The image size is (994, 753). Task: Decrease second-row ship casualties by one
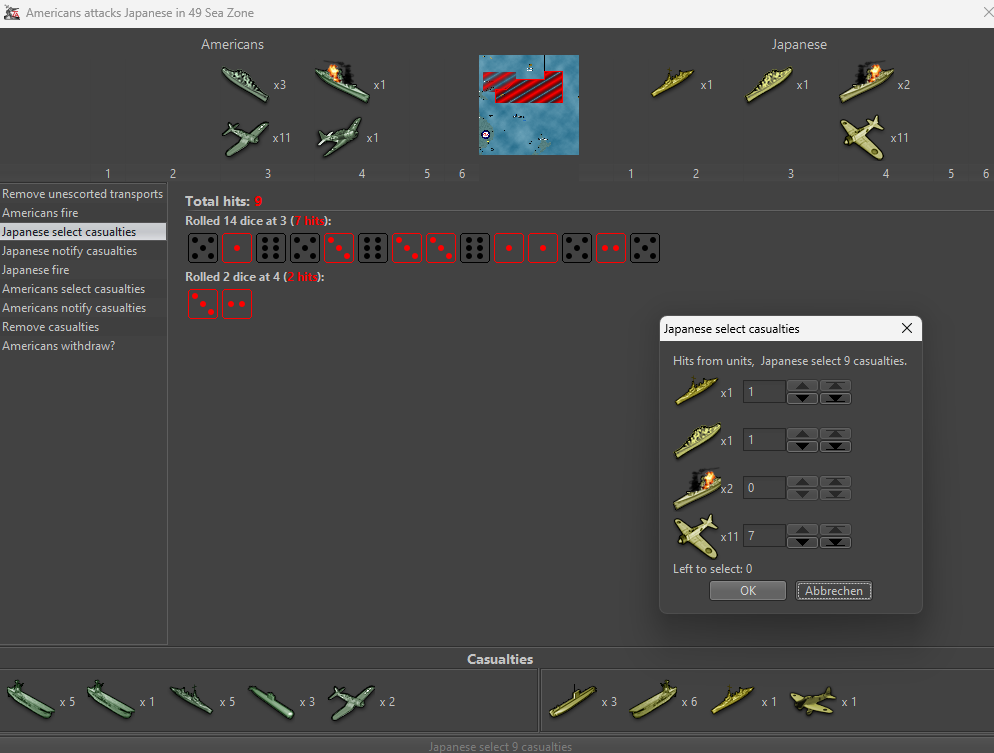[x=802, y=446]
